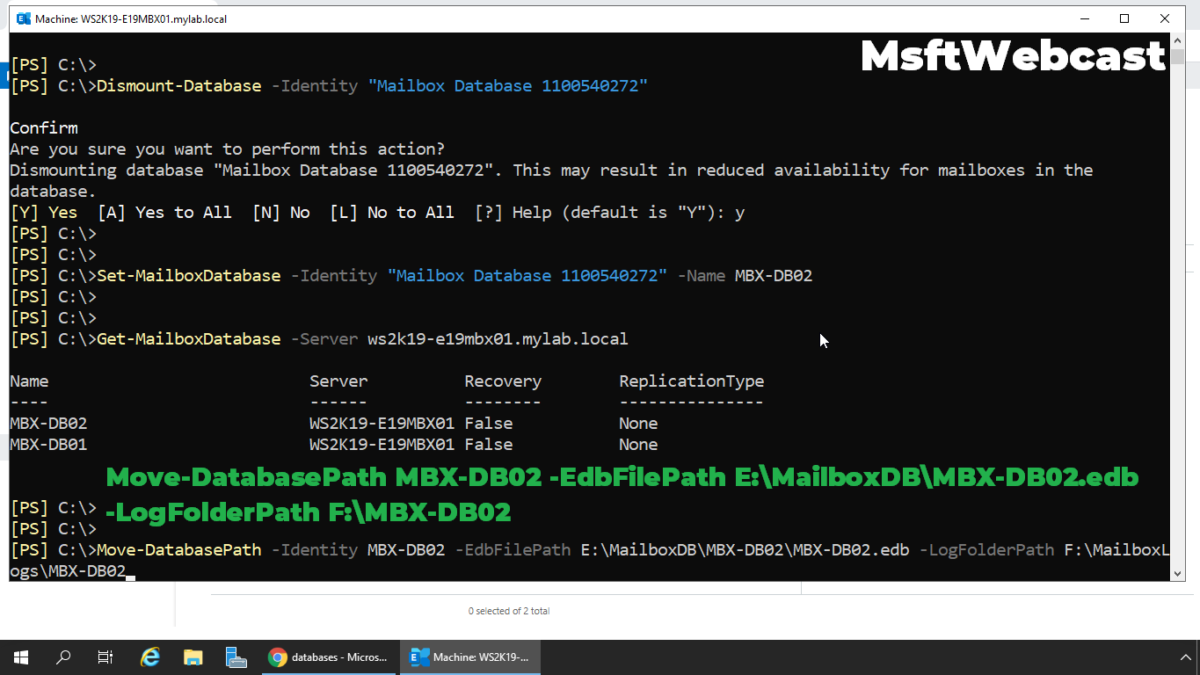Open Task View from the taskbar

pyautogui.click(x=105, y=657)
